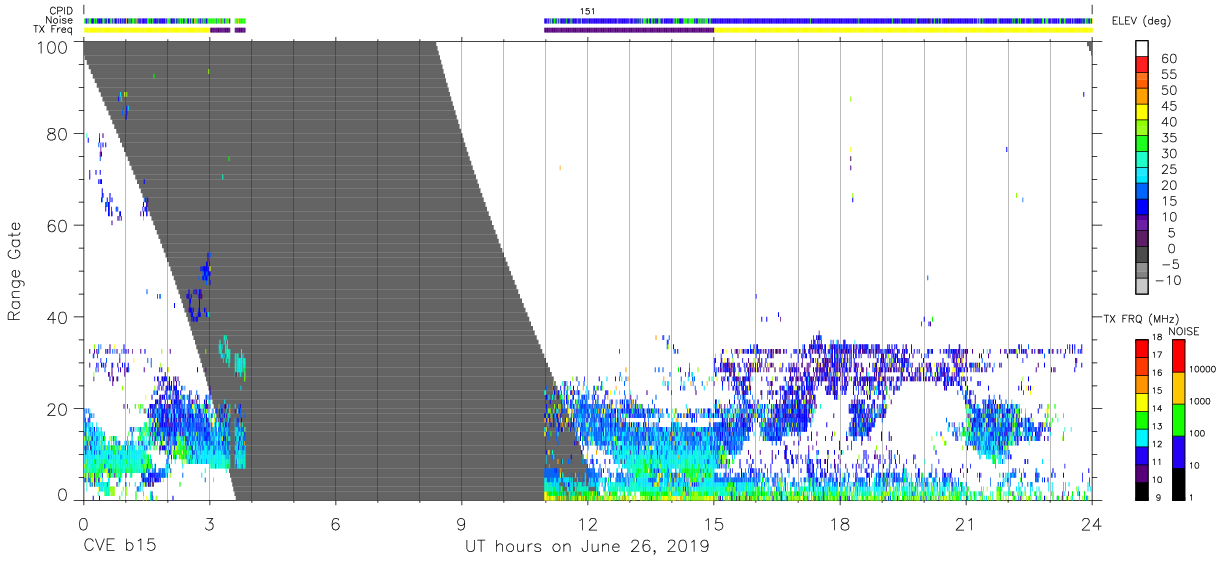Screen dimensions: 1228x567
Task: Select the black bottom segment of TX FRQ bar
Action: click(x=1142, y=490)
